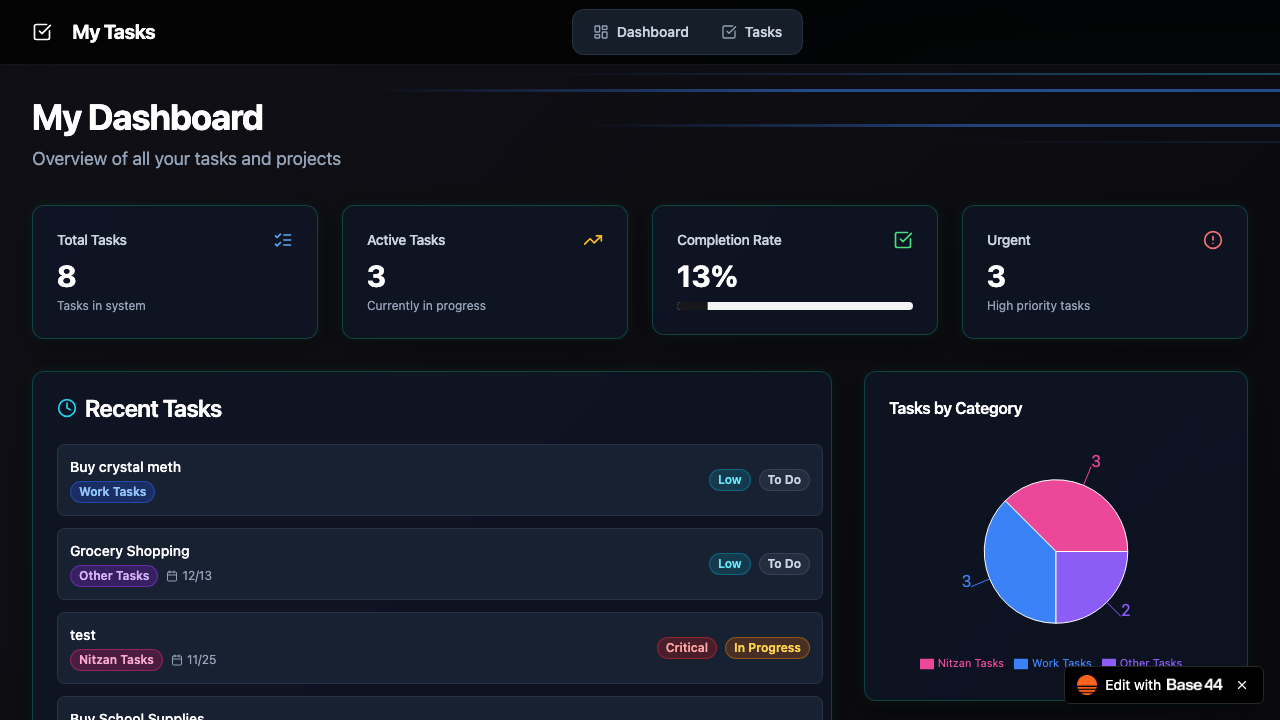Click the "Tasks in system" caption

[101, 306]
